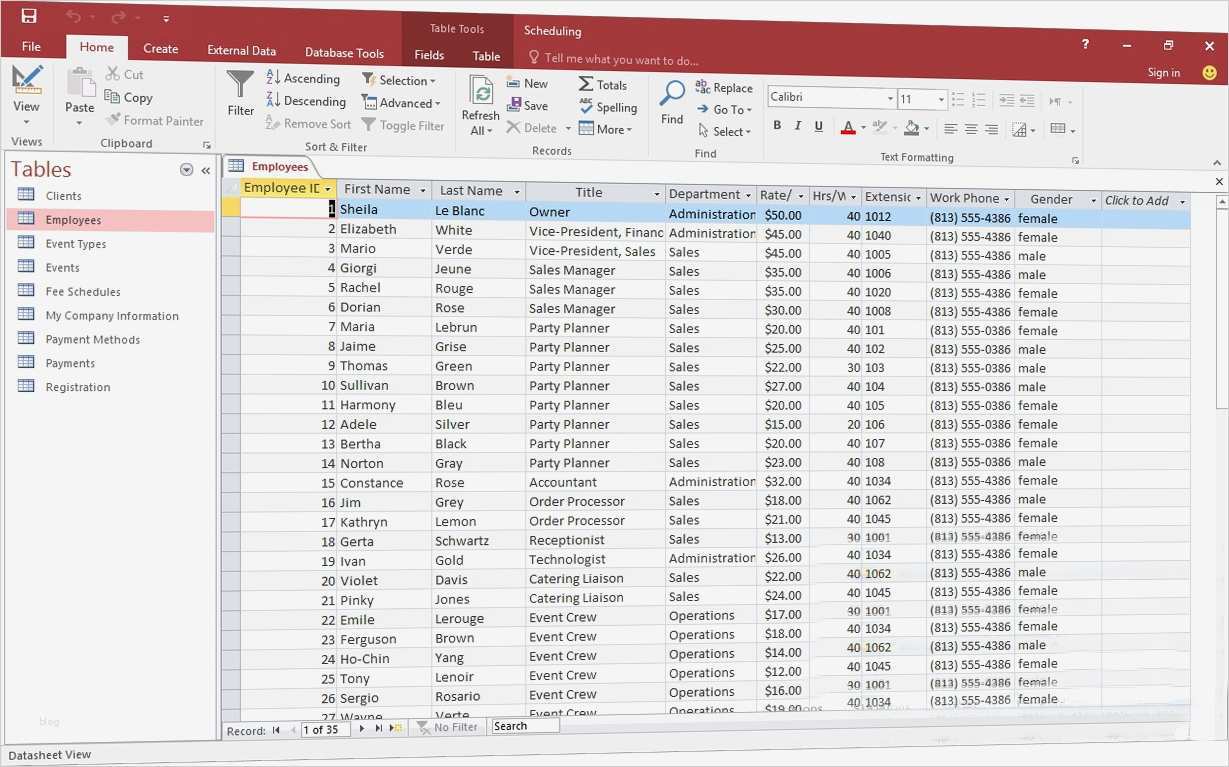Open the File tab

point(31,47)
